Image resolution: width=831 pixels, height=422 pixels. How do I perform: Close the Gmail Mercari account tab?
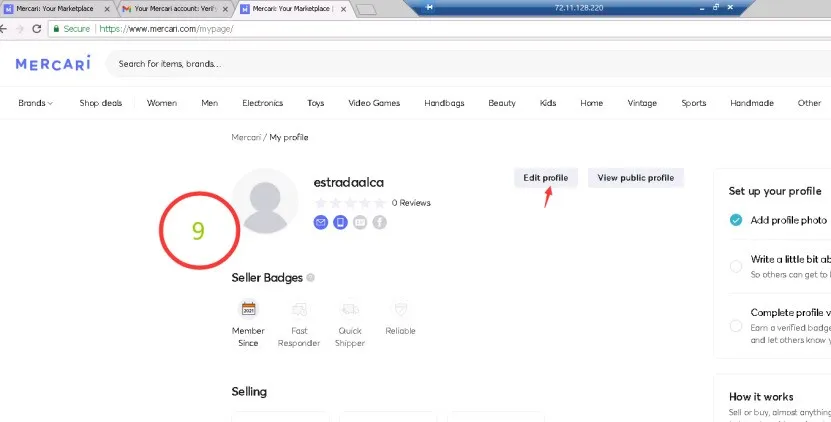[225, 9]
